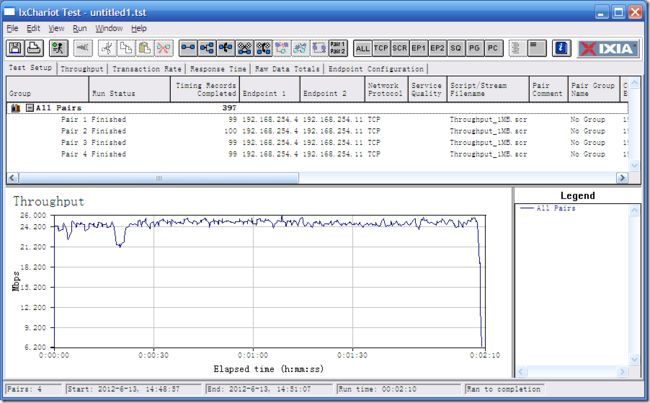Click the Pair Group Name column header
Screen dimensions: 650x403
(x=594, y=89)
